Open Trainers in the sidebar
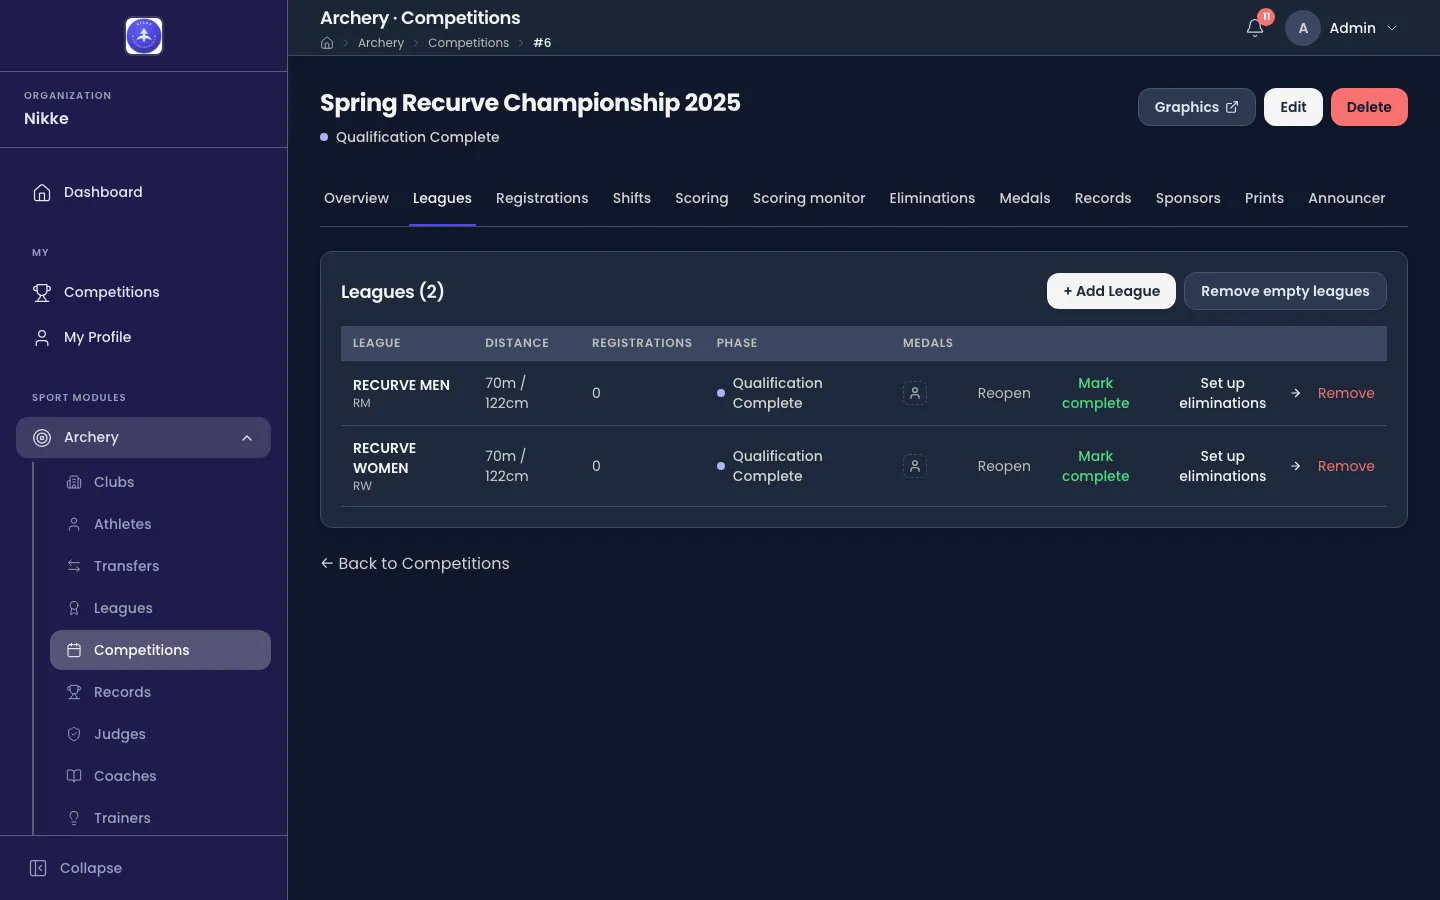This screenshot has height=900, width=1440. (160, 818)
